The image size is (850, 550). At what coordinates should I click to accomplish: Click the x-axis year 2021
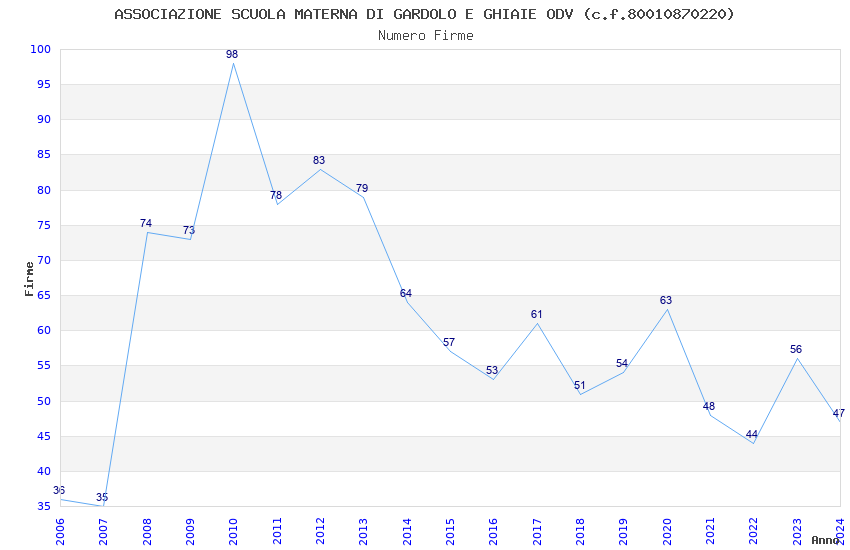(711, 532)
